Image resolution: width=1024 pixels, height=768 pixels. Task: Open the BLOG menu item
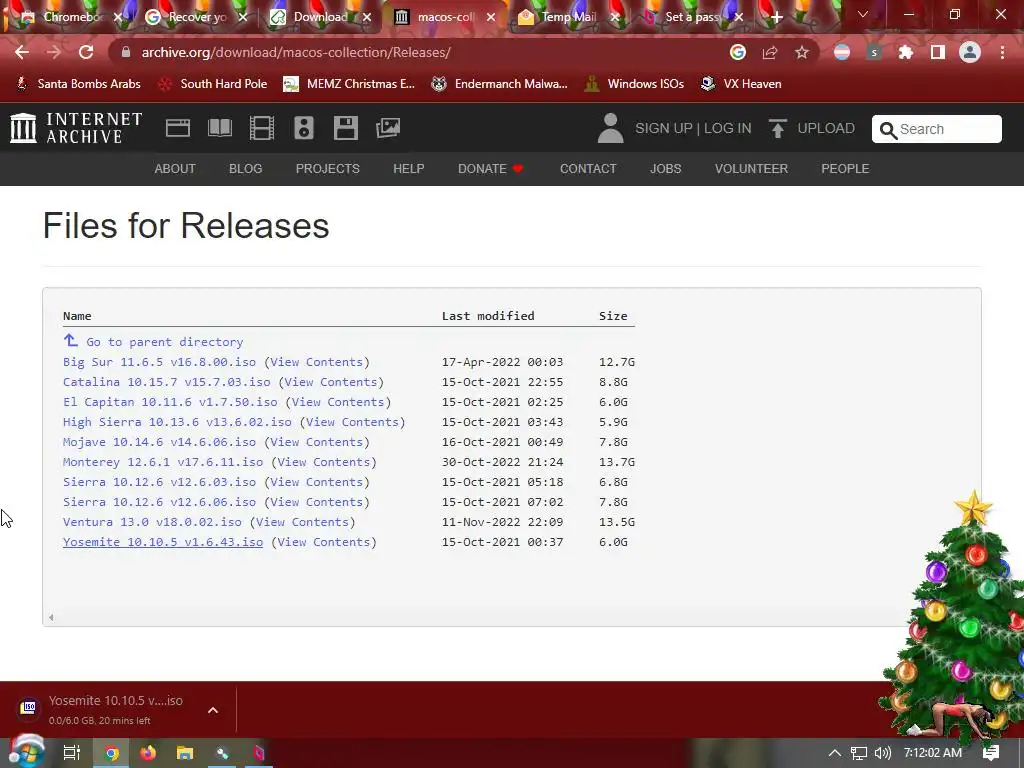[x=246, y=168]
